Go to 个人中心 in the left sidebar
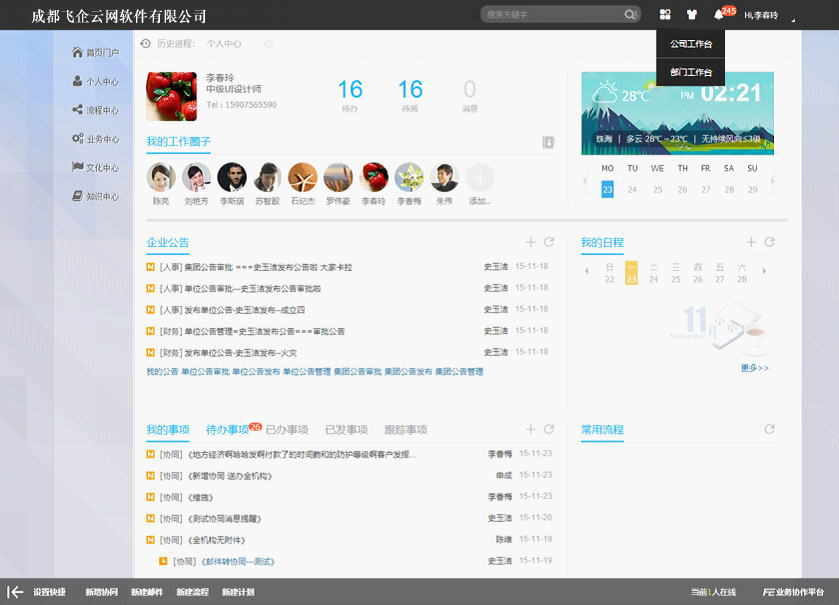This screenshot has width=839, height=605. (95, 81)
